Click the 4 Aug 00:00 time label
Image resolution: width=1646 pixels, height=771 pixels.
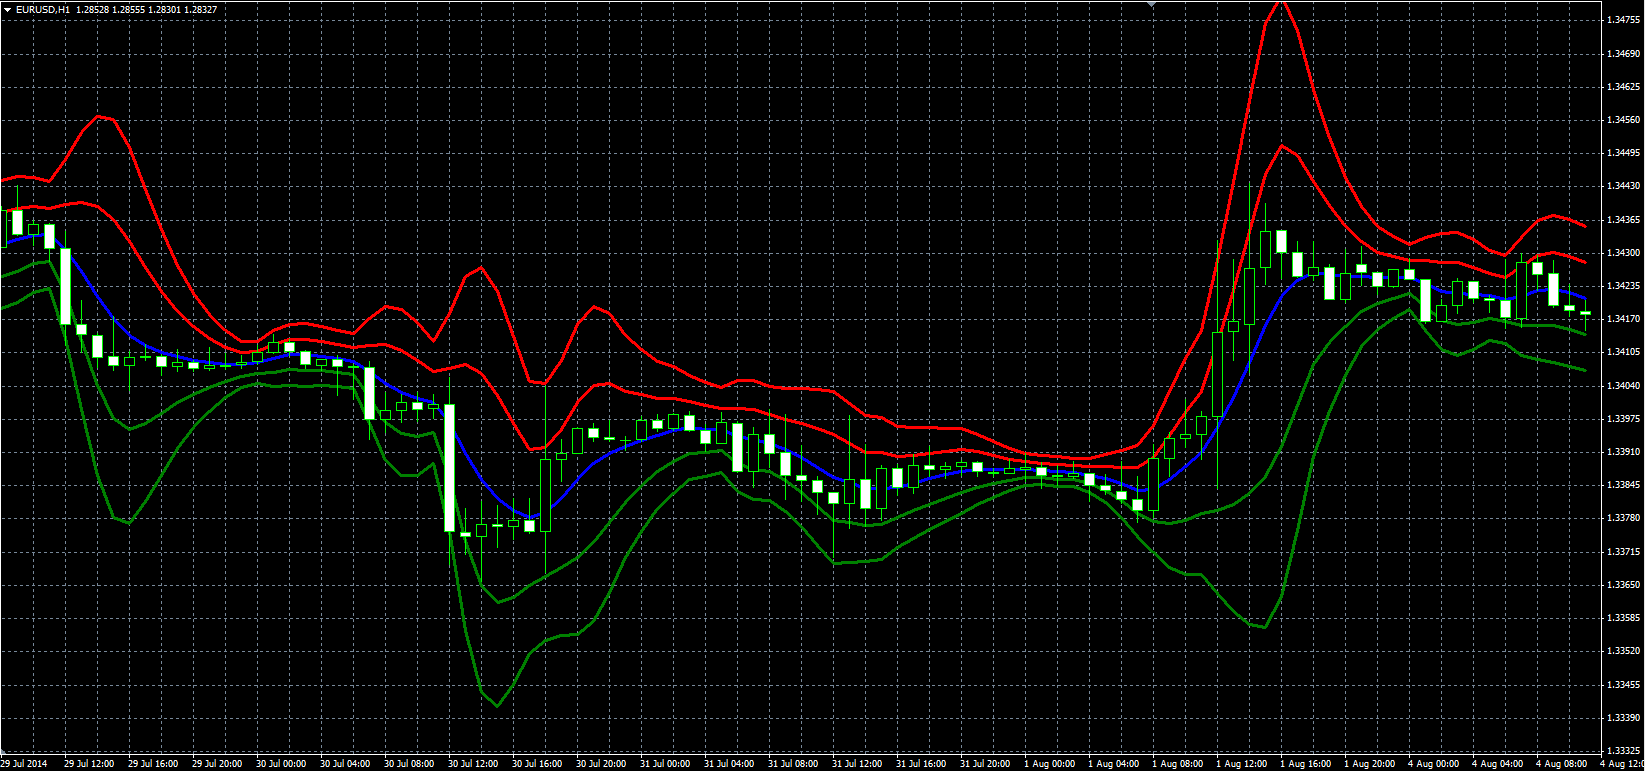pyautogui.click(x=1433, y=764)
